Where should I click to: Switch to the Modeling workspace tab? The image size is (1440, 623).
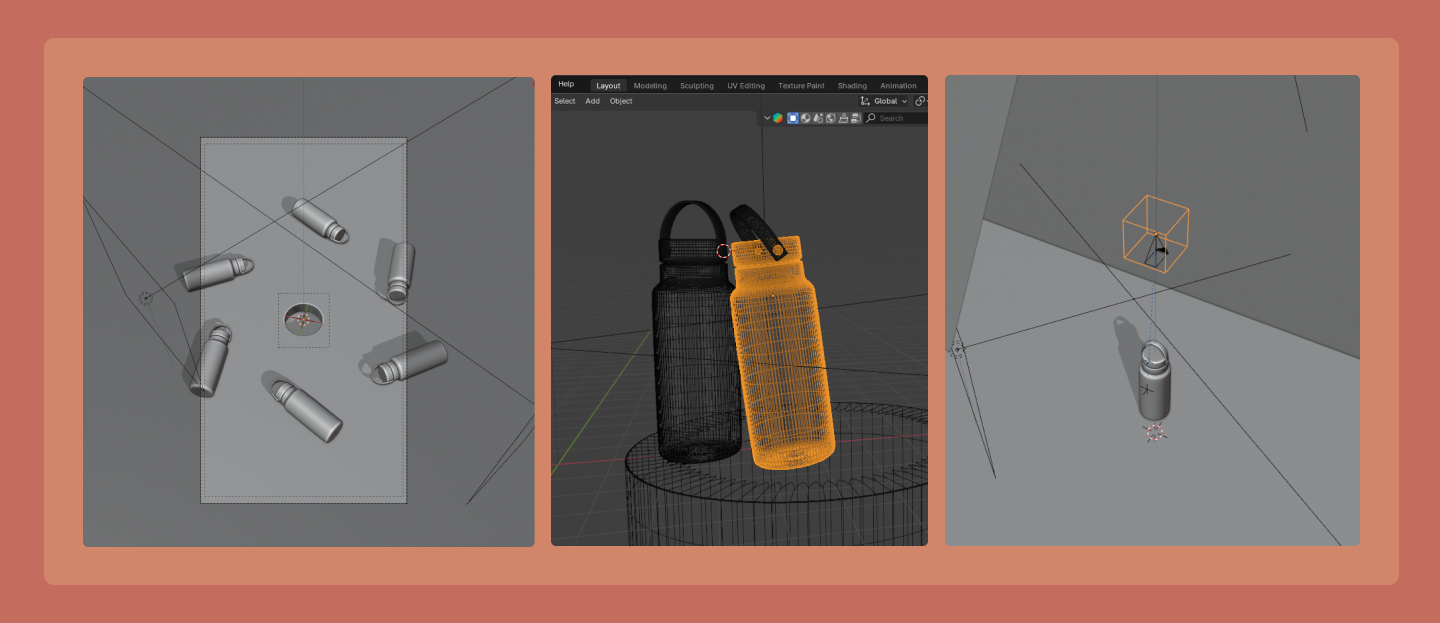(650, 86)
